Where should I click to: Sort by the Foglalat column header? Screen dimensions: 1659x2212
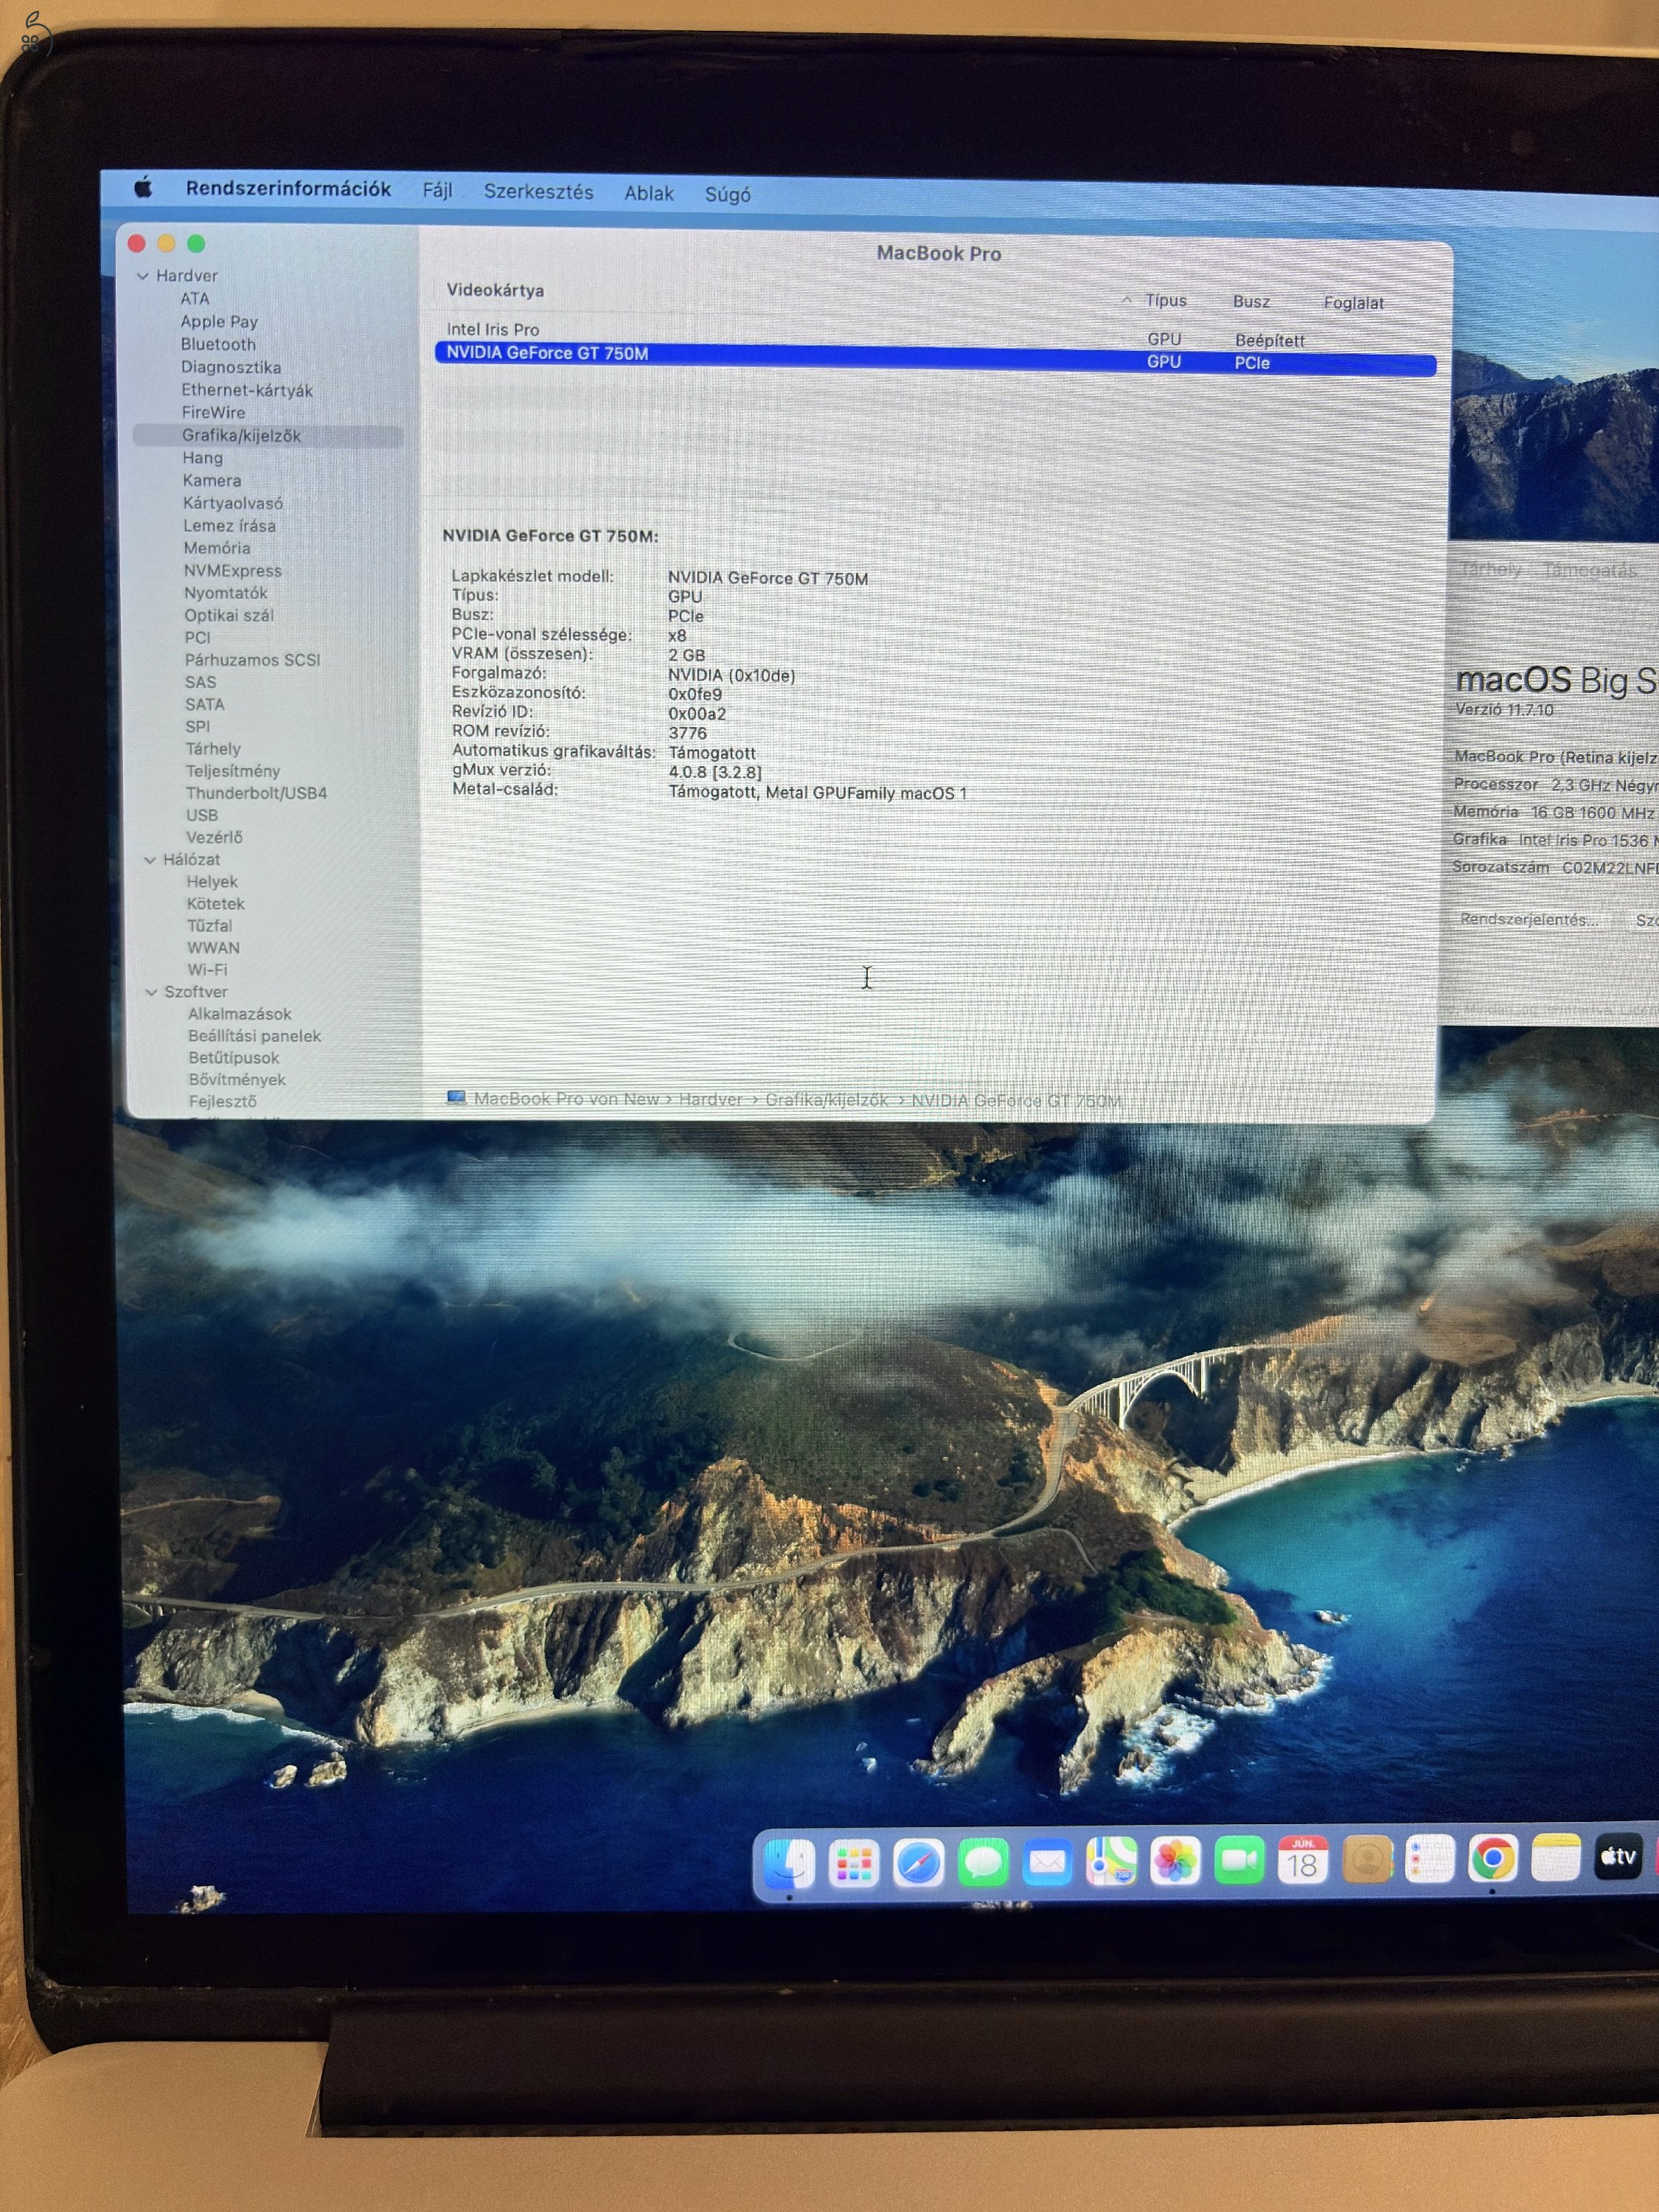1353,303
